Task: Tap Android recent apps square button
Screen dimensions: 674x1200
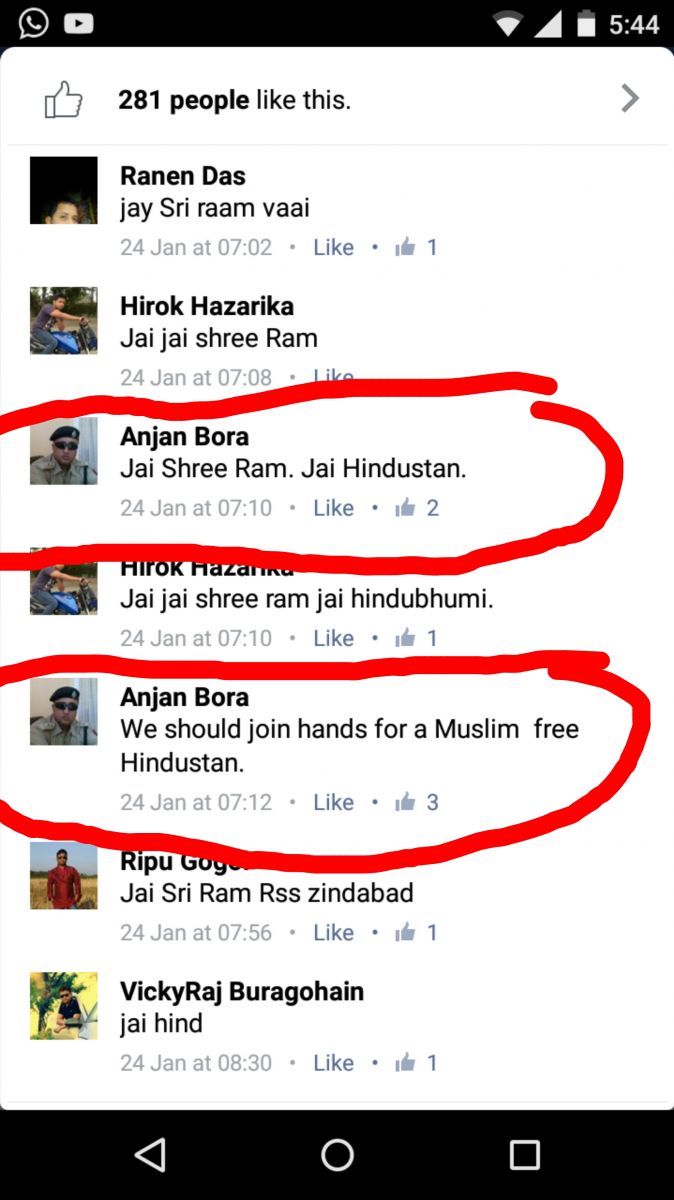Action: 524,1155
